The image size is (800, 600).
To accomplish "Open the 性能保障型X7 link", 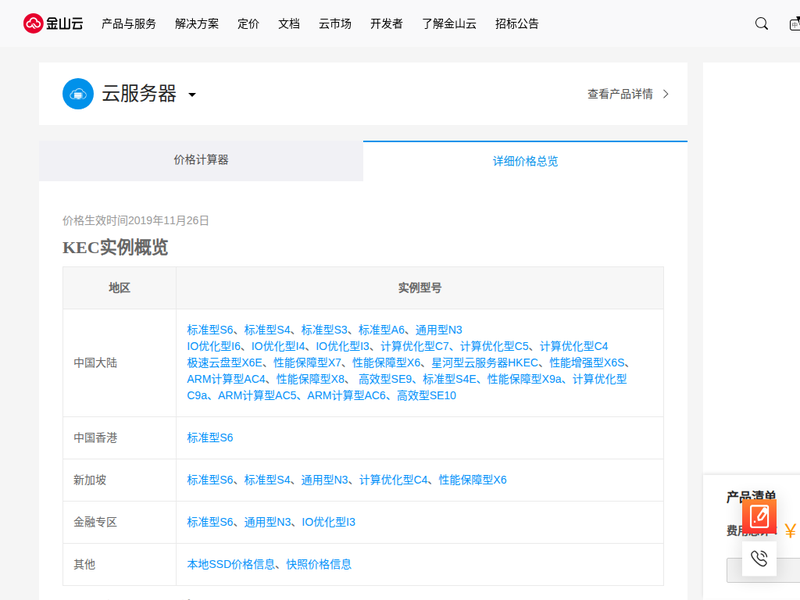I will point(308,363).
